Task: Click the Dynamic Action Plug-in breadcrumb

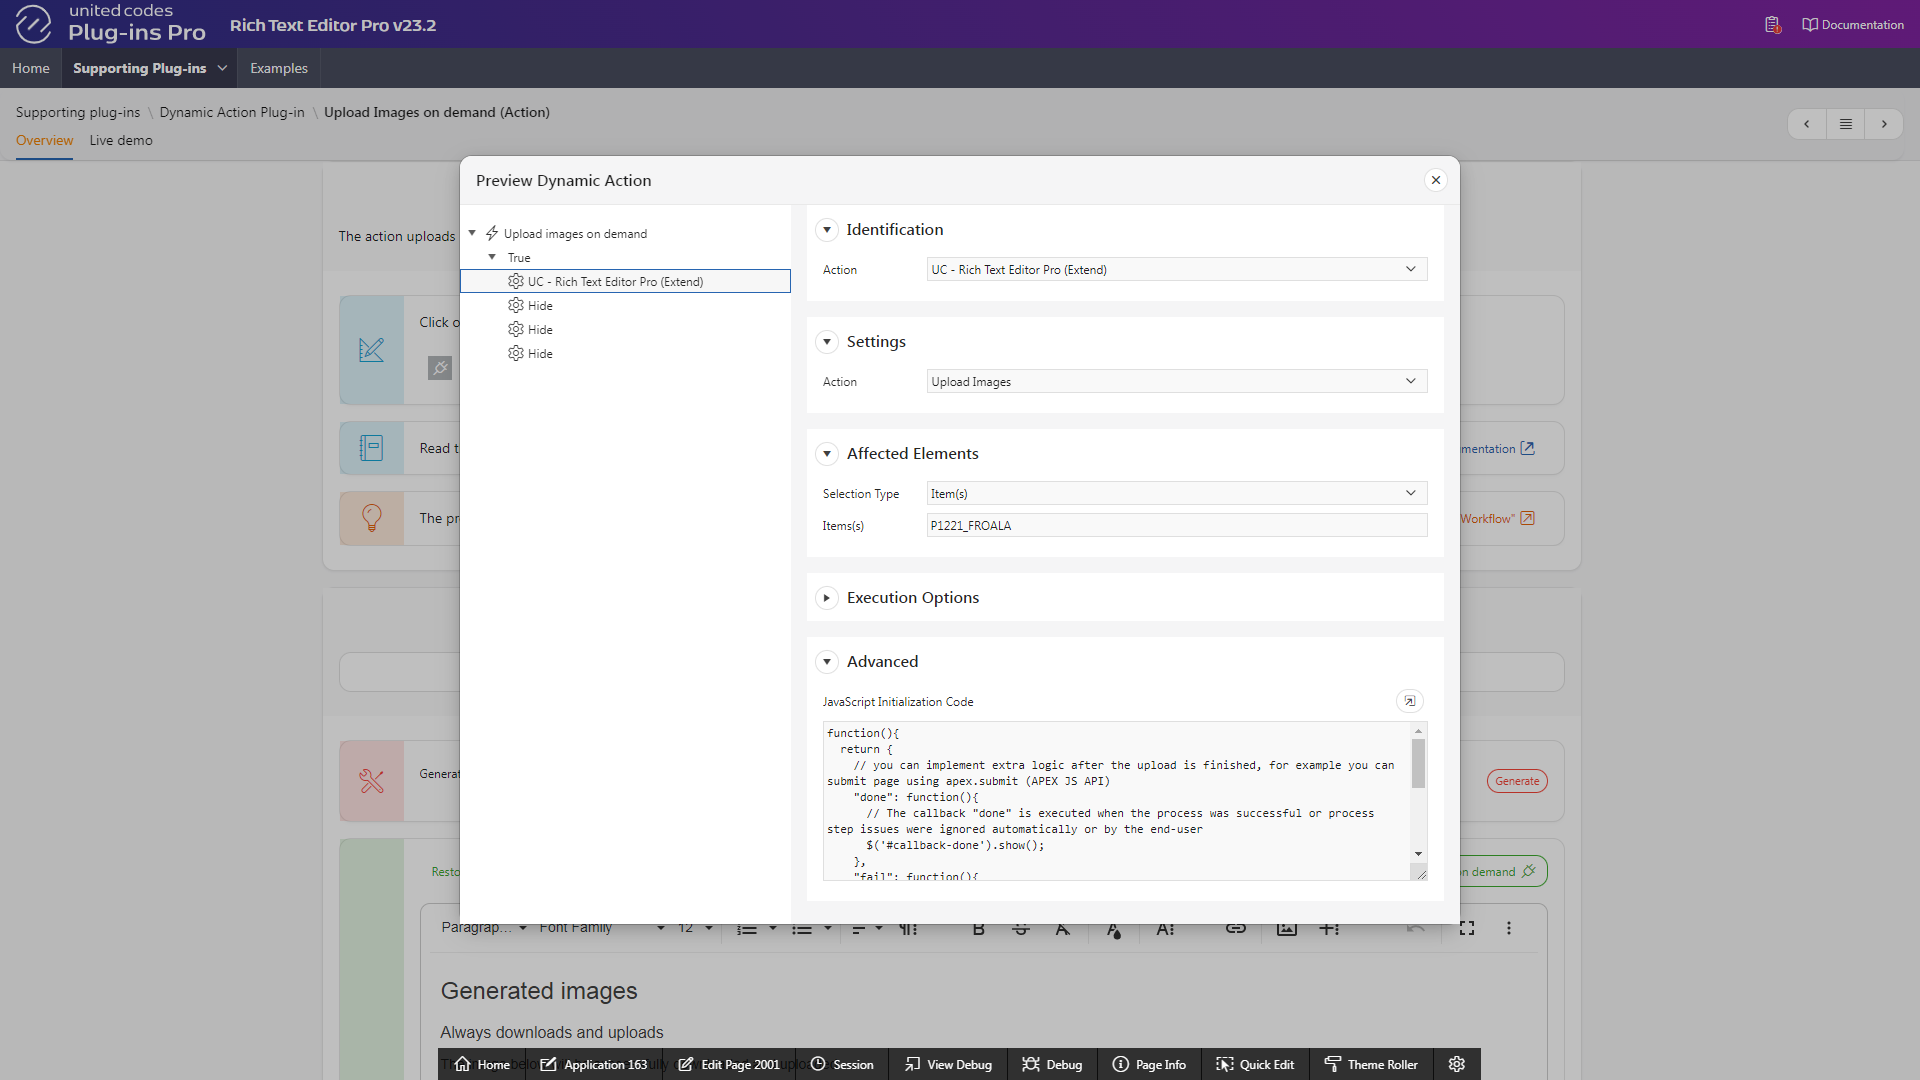Action: pyautogui.click(x=232, y=112)
